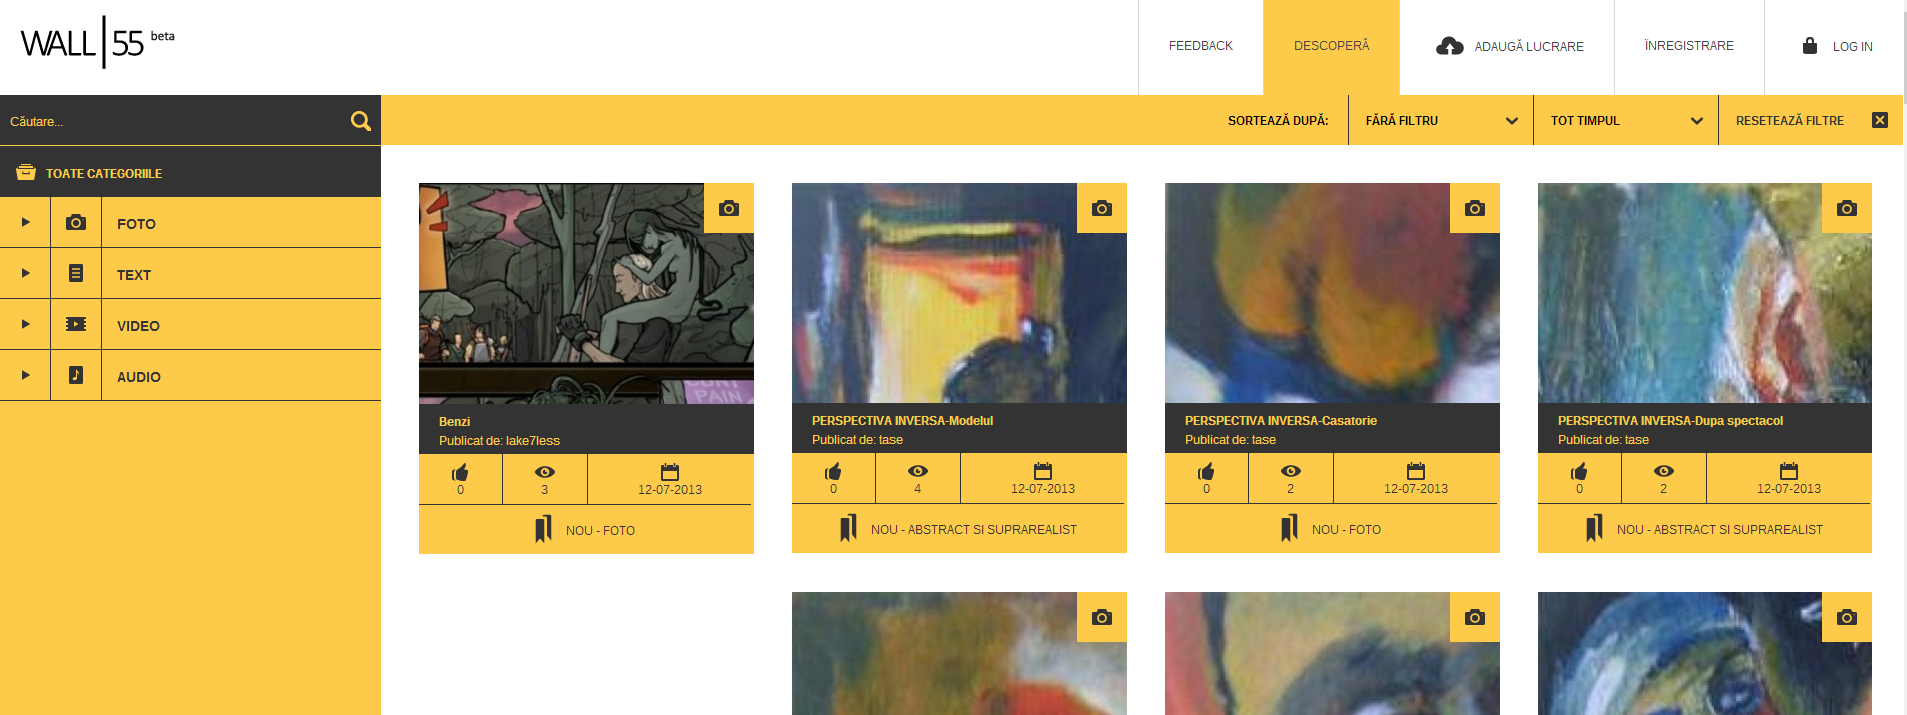The width and height of the screenshot is (1907, 715).
Task: Click bookmark icon on PERSPECTIVA INVERSA-Casatorie card
Action: point(1290,528)
